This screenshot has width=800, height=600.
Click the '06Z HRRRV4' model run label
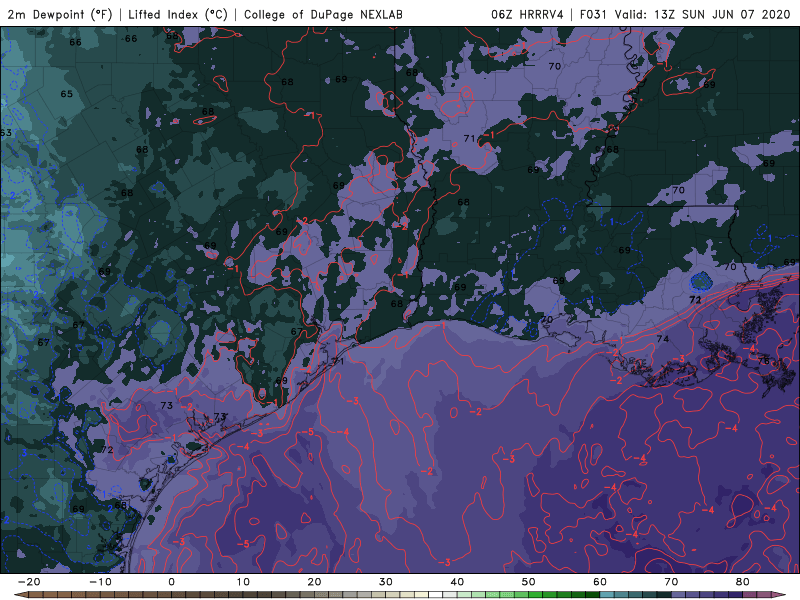tap(527, 14)
